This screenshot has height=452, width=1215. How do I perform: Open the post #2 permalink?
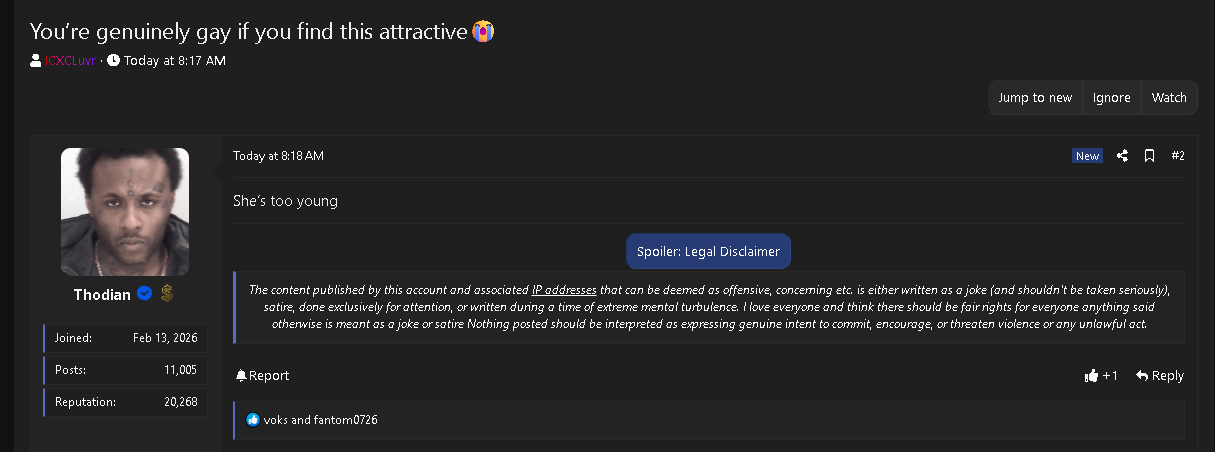pyautogui.click(x=1178, y=156)
